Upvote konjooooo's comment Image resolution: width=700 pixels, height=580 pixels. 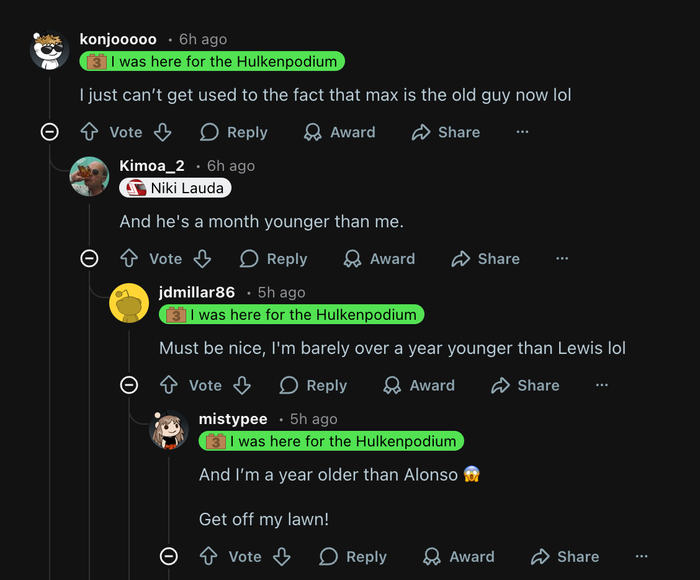tap(89, 132)
